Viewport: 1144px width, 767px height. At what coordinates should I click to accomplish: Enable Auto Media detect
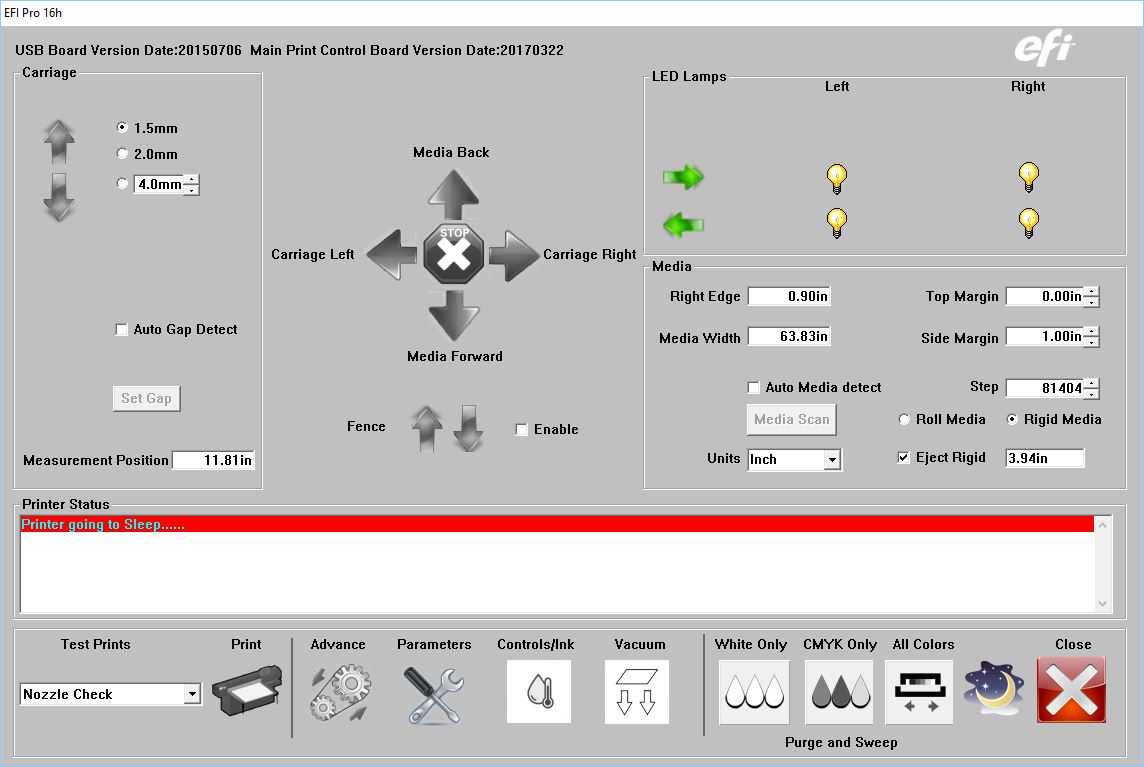coord(755,387)
